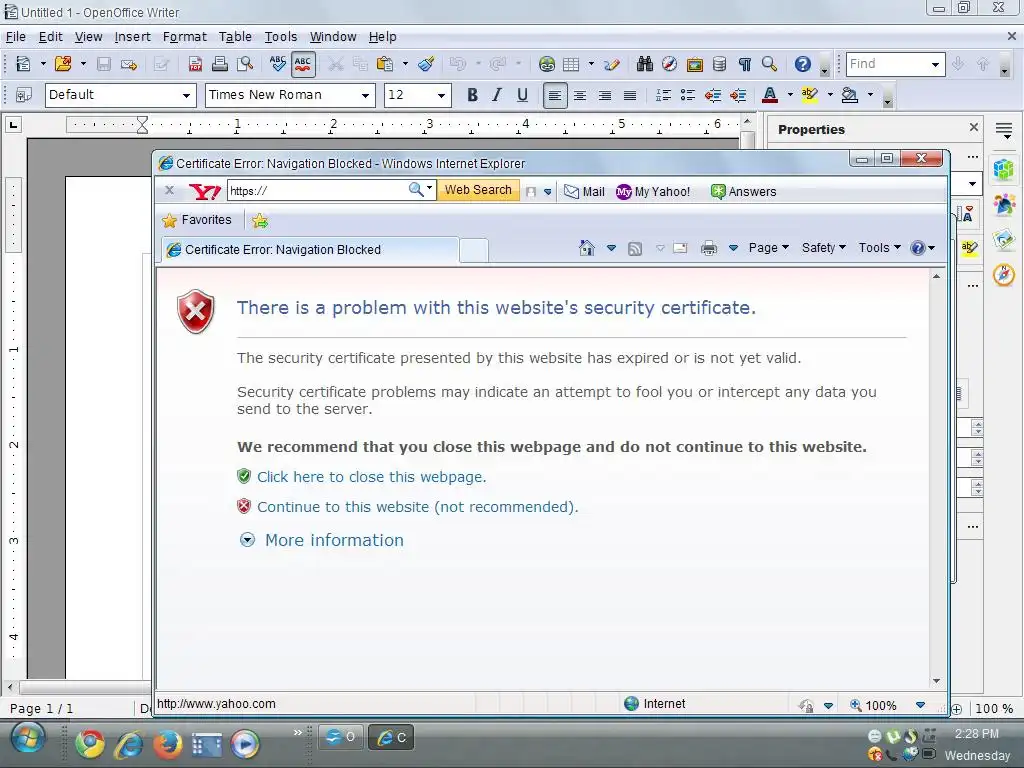Screen dimensions: 1024x768
Task: Click the Open file folder icon
Action: (63, 64)
